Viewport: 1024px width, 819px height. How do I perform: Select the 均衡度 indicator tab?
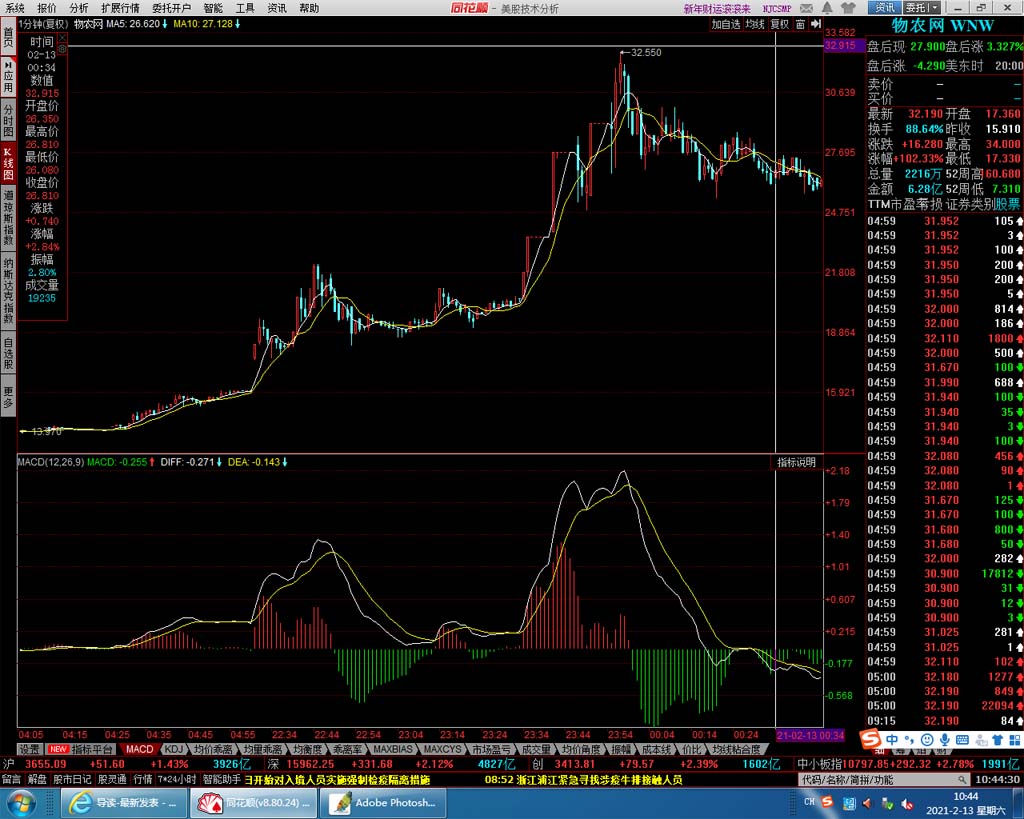pos(307,749)
